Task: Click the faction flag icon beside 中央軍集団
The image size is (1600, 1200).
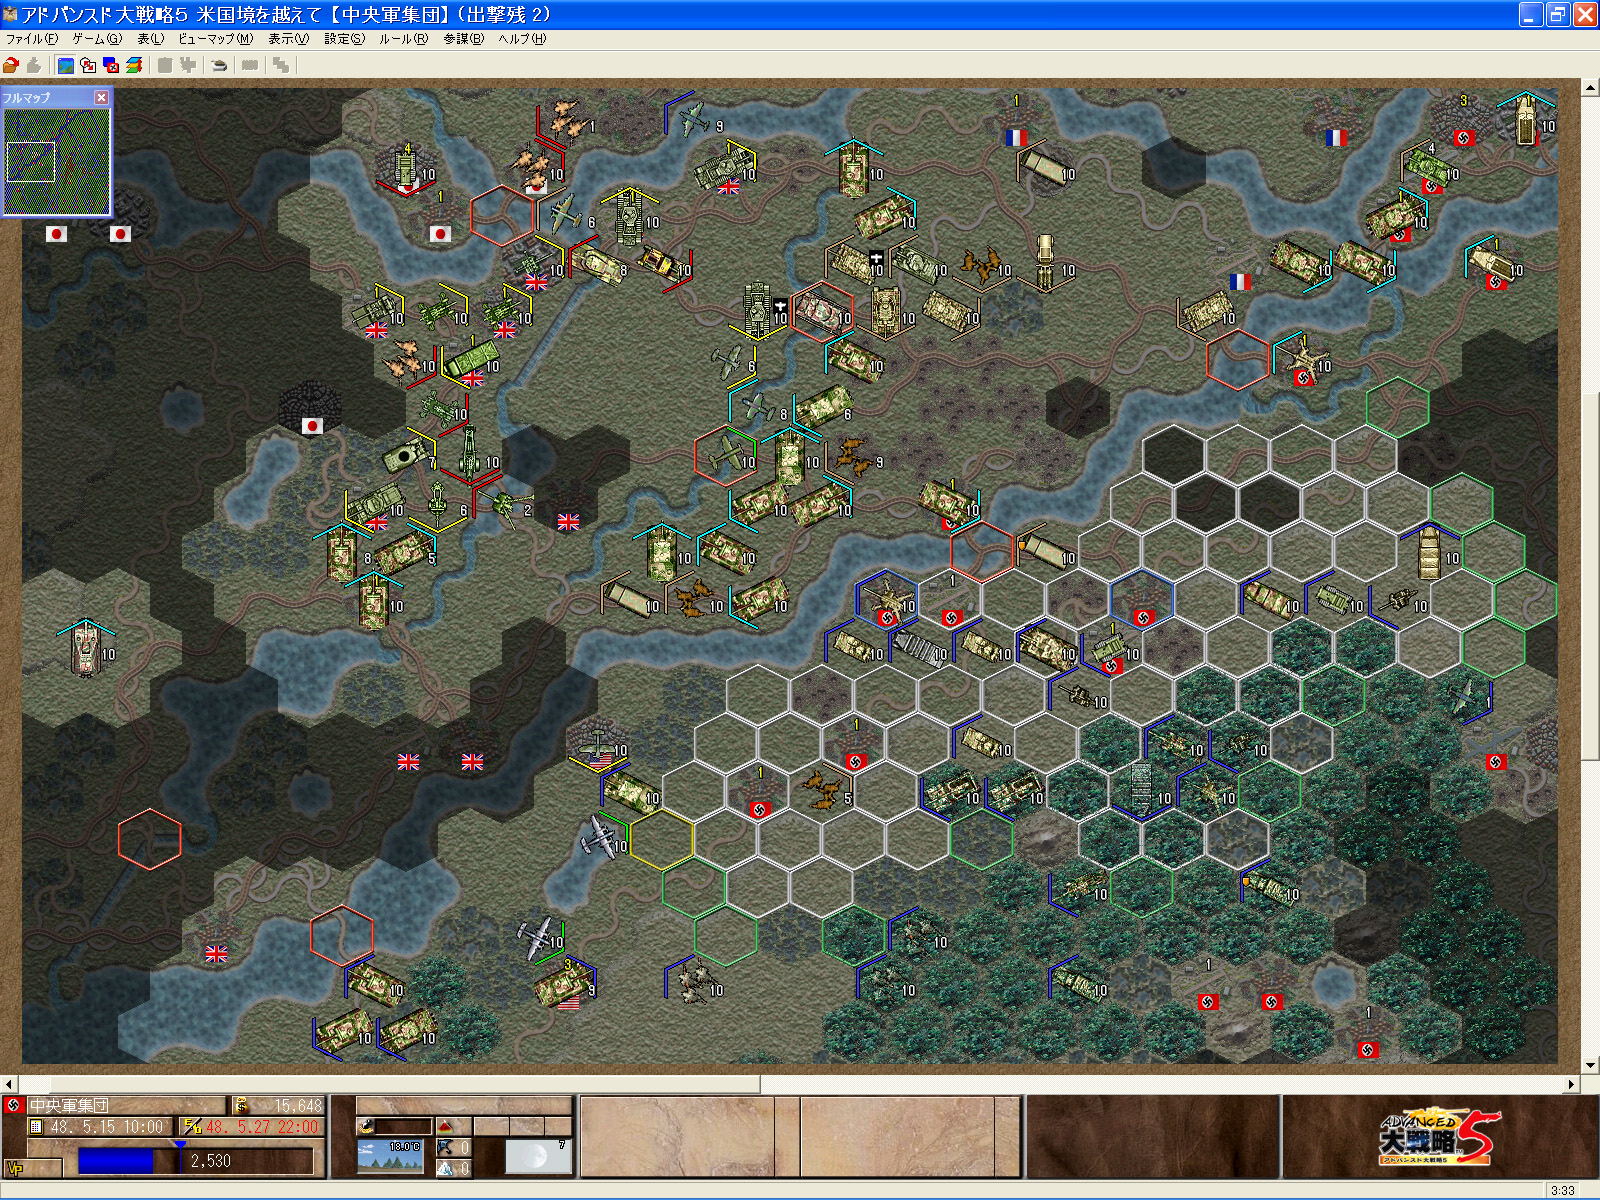Action: [x=14, y=1105]
